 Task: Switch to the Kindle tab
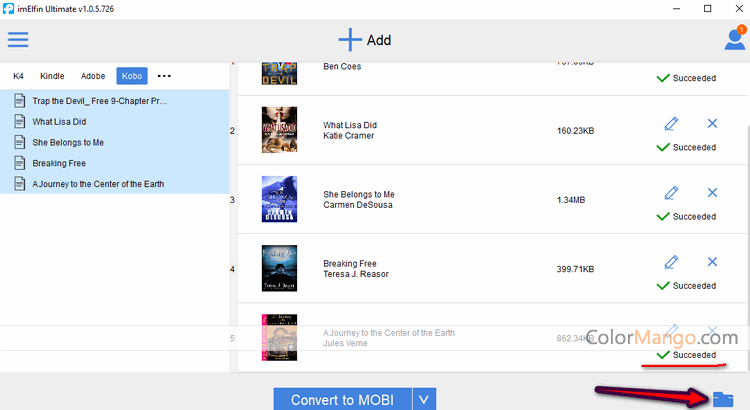click(x=52, y=76)
